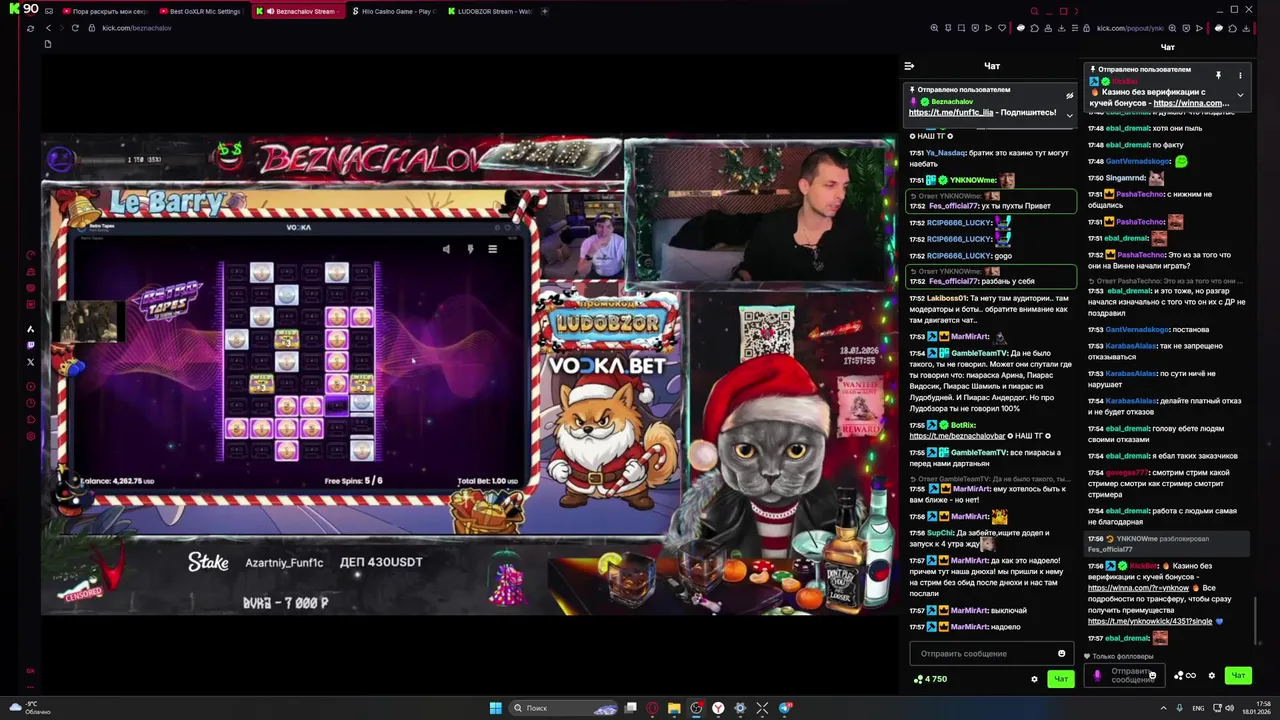Open t.me/funf1c_ilia pinned link
This screenshot has height=720, width=1280.
click(951, 113)
